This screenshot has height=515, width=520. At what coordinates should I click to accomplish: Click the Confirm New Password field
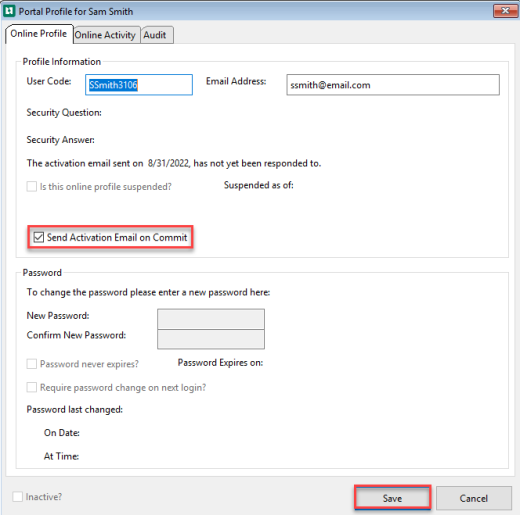pyautogui.click(x=211, y=339)
